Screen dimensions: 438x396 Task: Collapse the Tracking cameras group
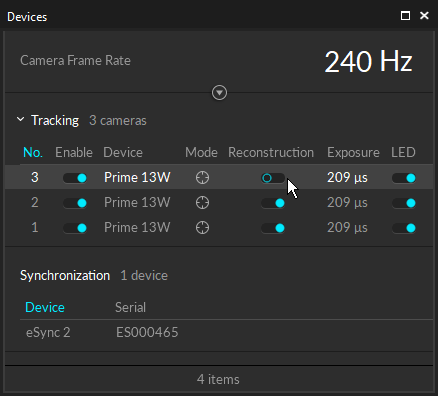pyautogui.click(x=21, y=119)
